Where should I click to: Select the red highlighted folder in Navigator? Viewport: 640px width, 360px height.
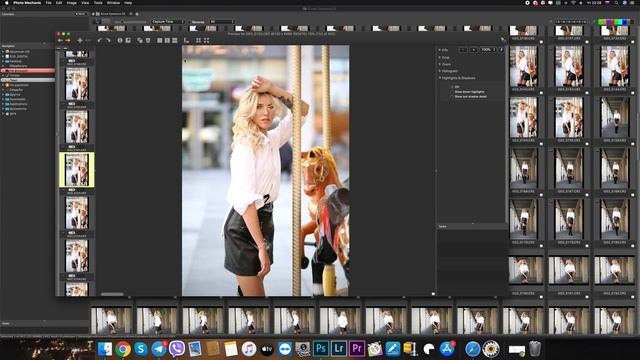click(x=28, y=71)
